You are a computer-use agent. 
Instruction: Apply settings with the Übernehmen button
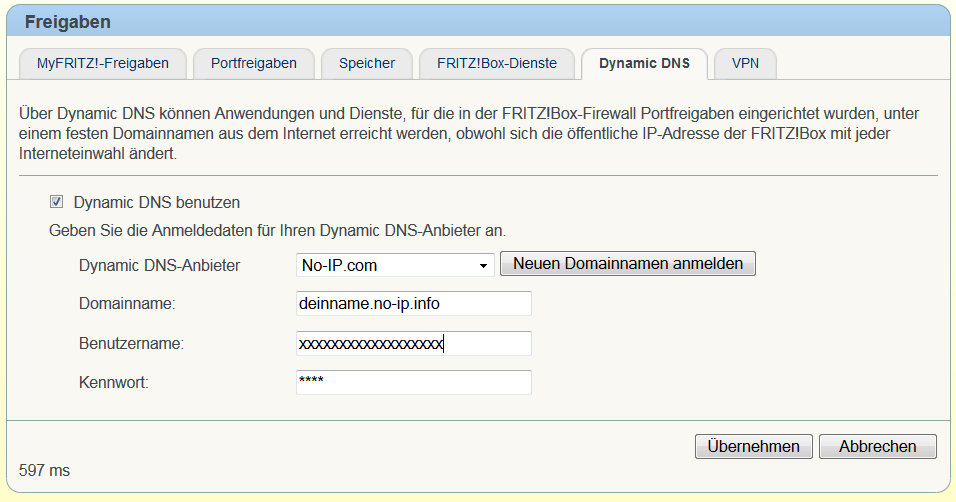pyautogui.click(x=753, y=446)
